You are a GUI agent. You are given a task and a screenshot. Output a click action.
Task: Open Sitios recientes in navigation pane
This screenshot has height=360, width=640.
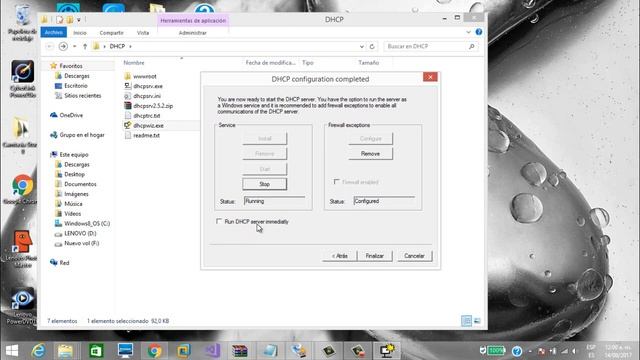[82, 96]
